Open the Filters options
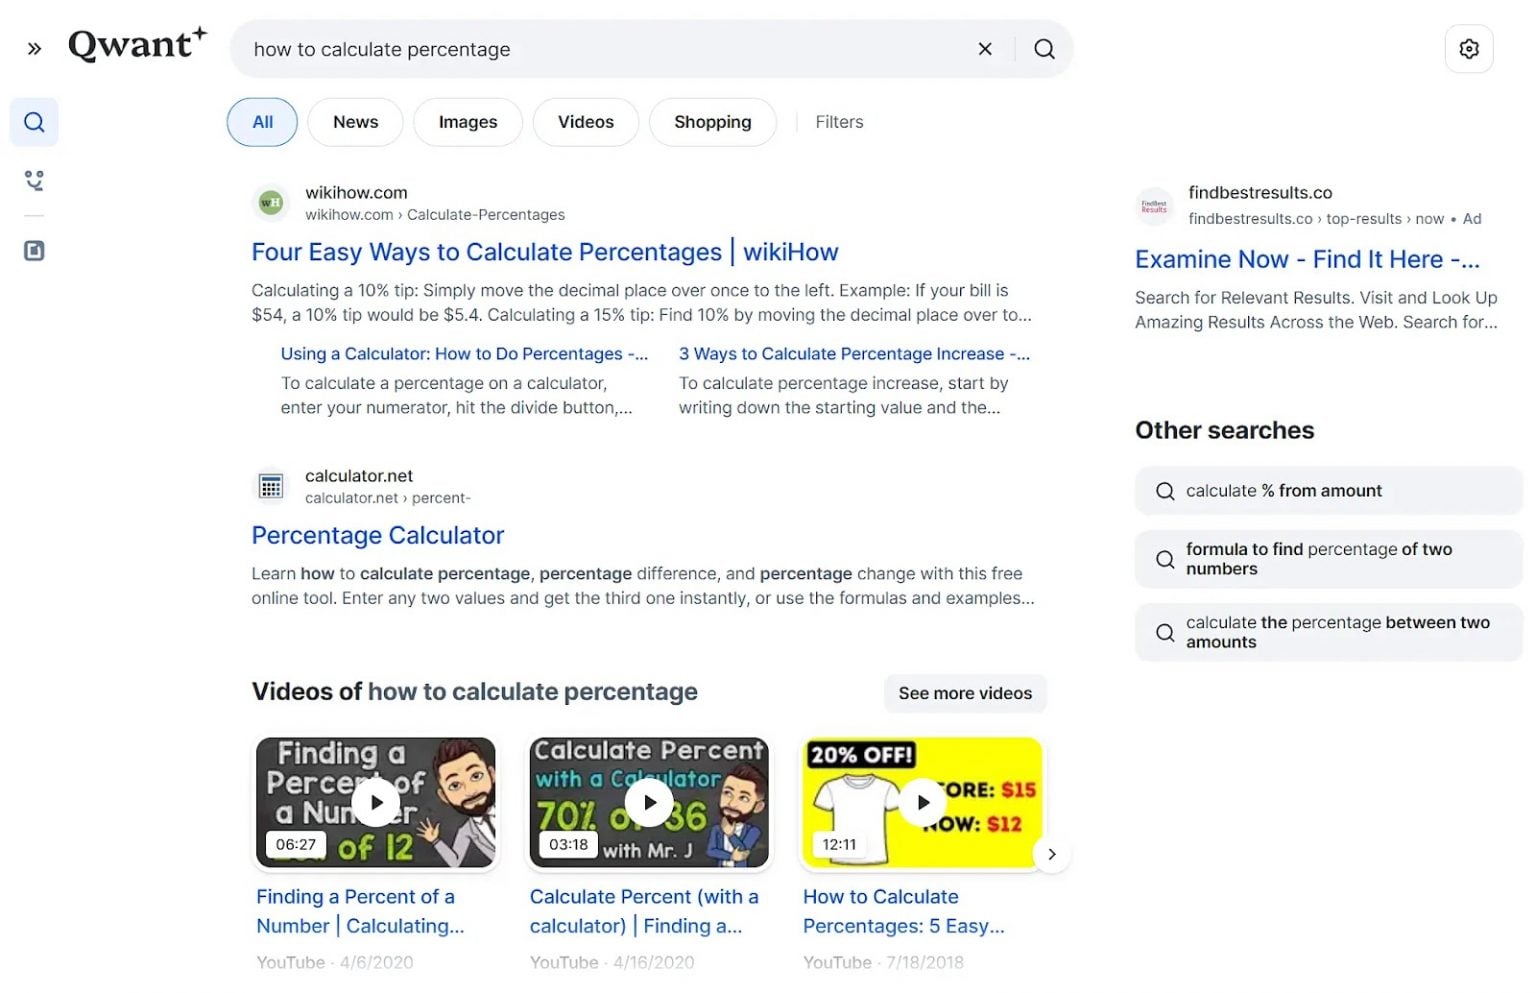 tap(839, 121)
